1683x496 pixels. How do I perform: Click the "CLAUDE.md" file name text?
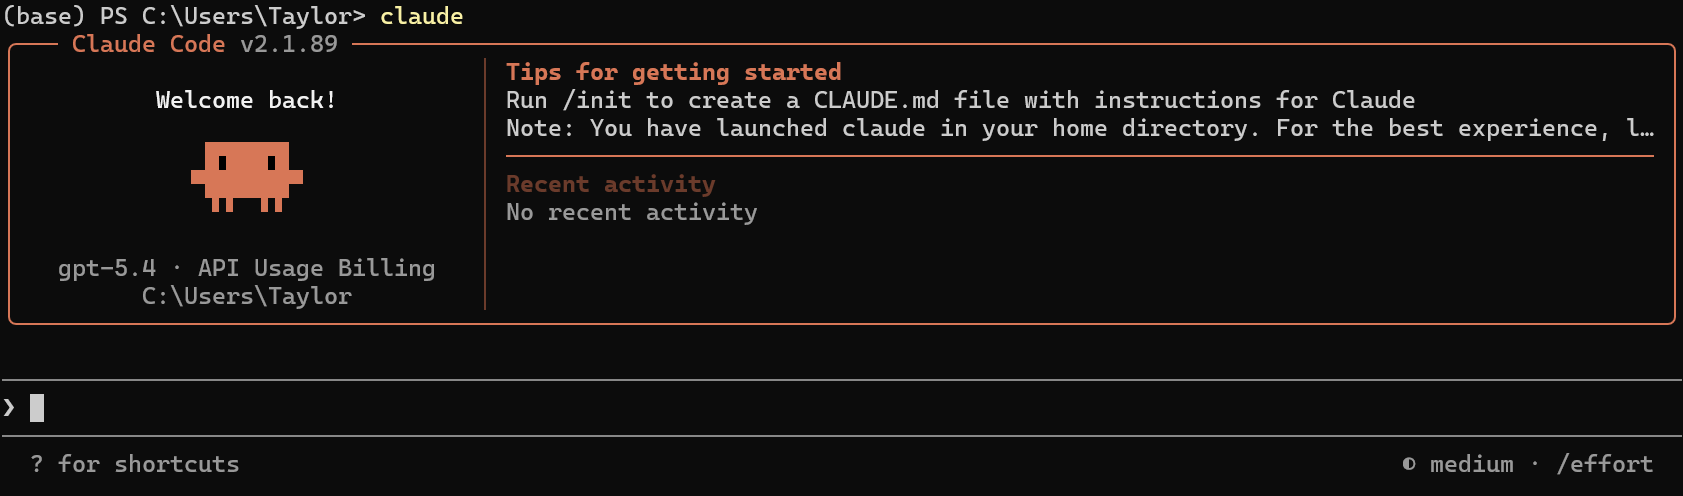[876, 100]
